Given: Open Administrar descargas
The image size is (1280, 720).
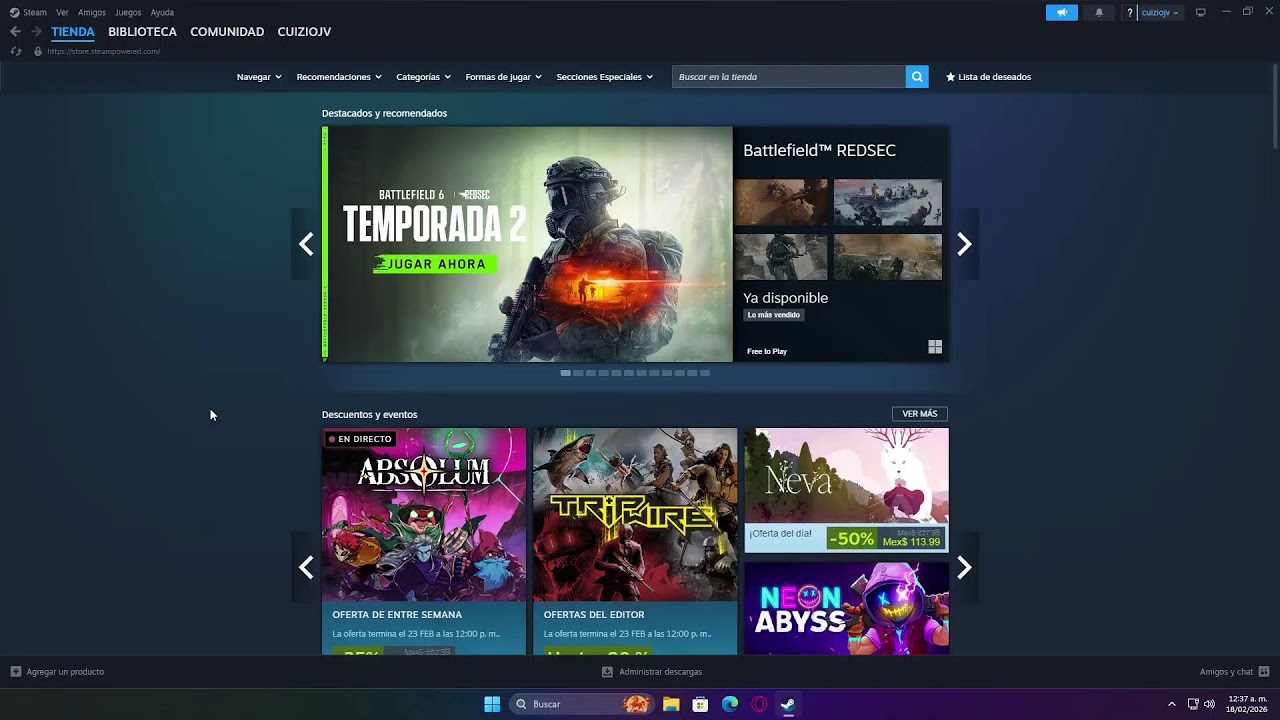Looking at the screenshot, I should (660, 672).
